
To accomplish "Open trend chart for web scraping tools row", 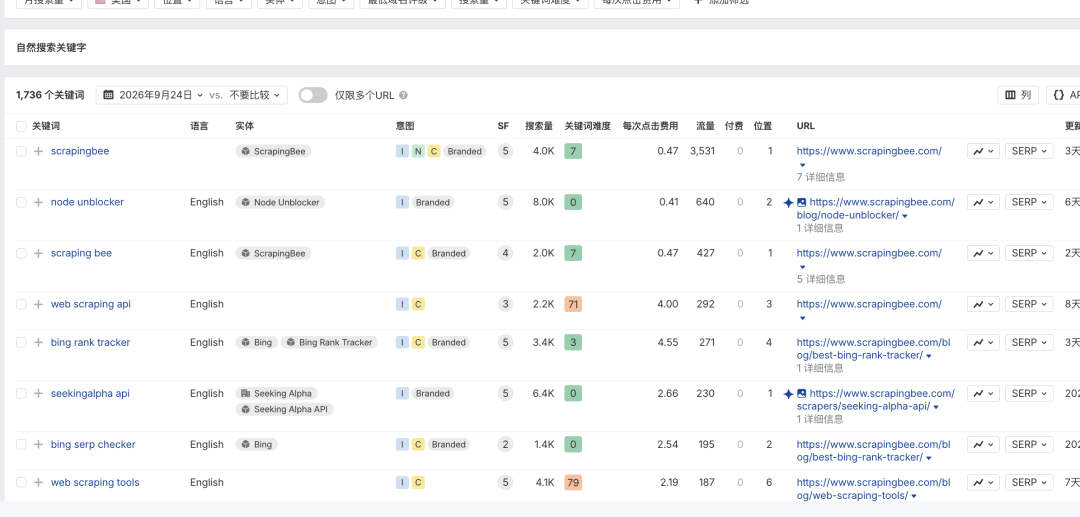I will click(x=983, y=483).
